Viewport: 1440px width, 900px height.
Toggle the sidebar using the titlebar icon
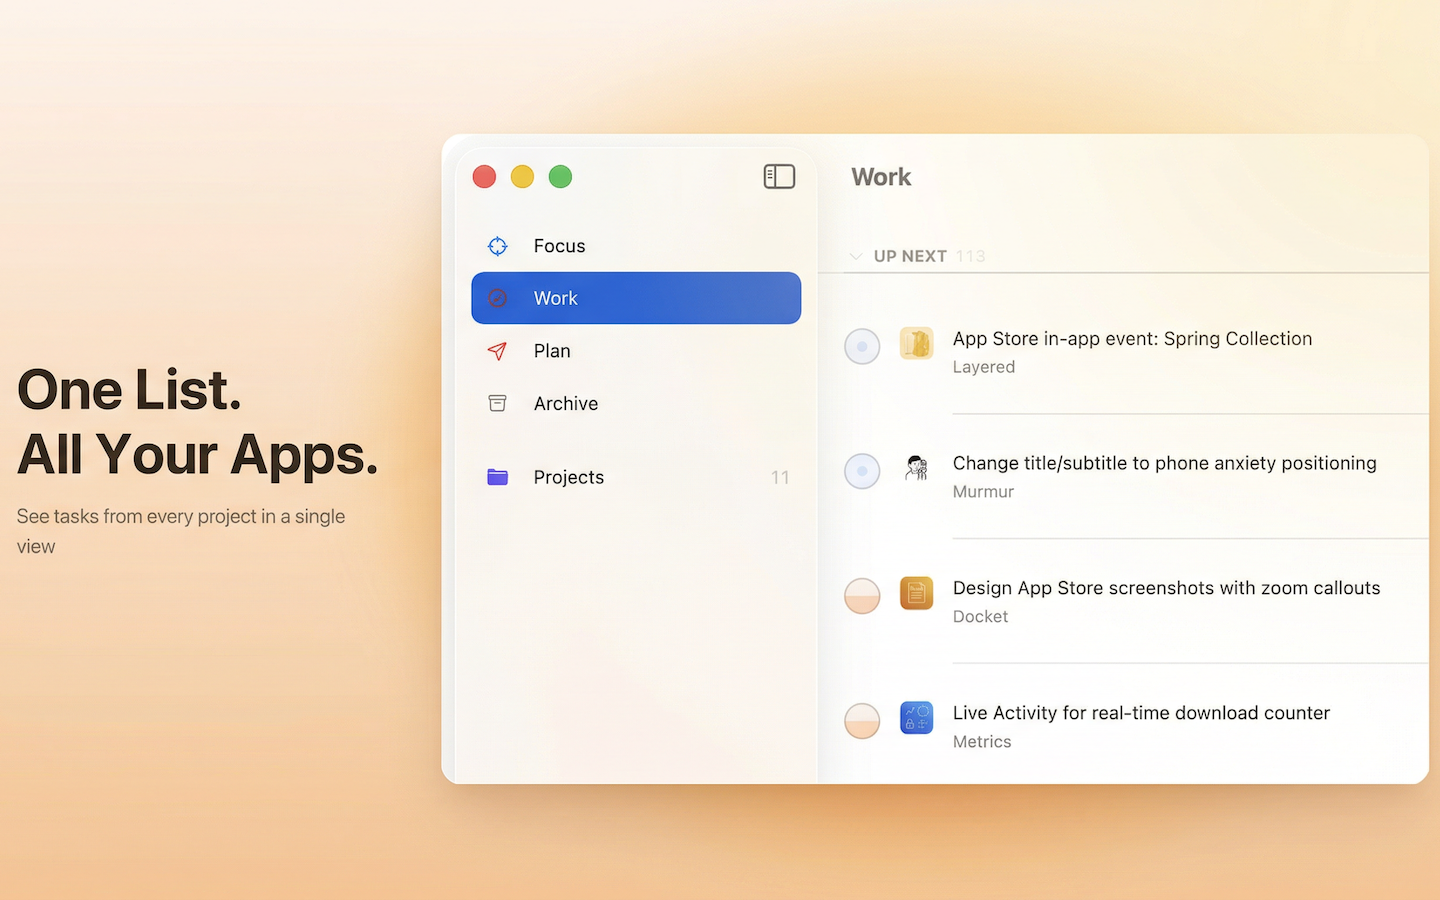(x=779, y=176)
